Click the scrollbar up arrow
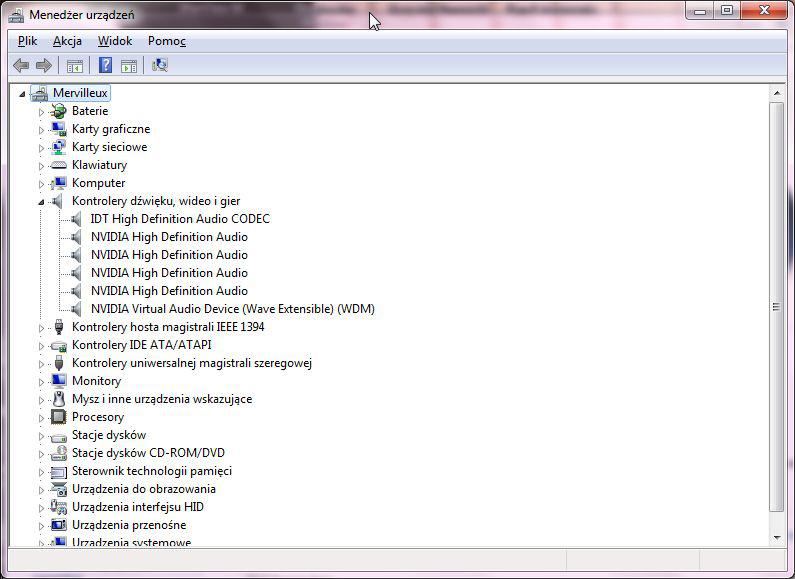The image size is (795, 579). pyautogui.click(x=776, y=93)
